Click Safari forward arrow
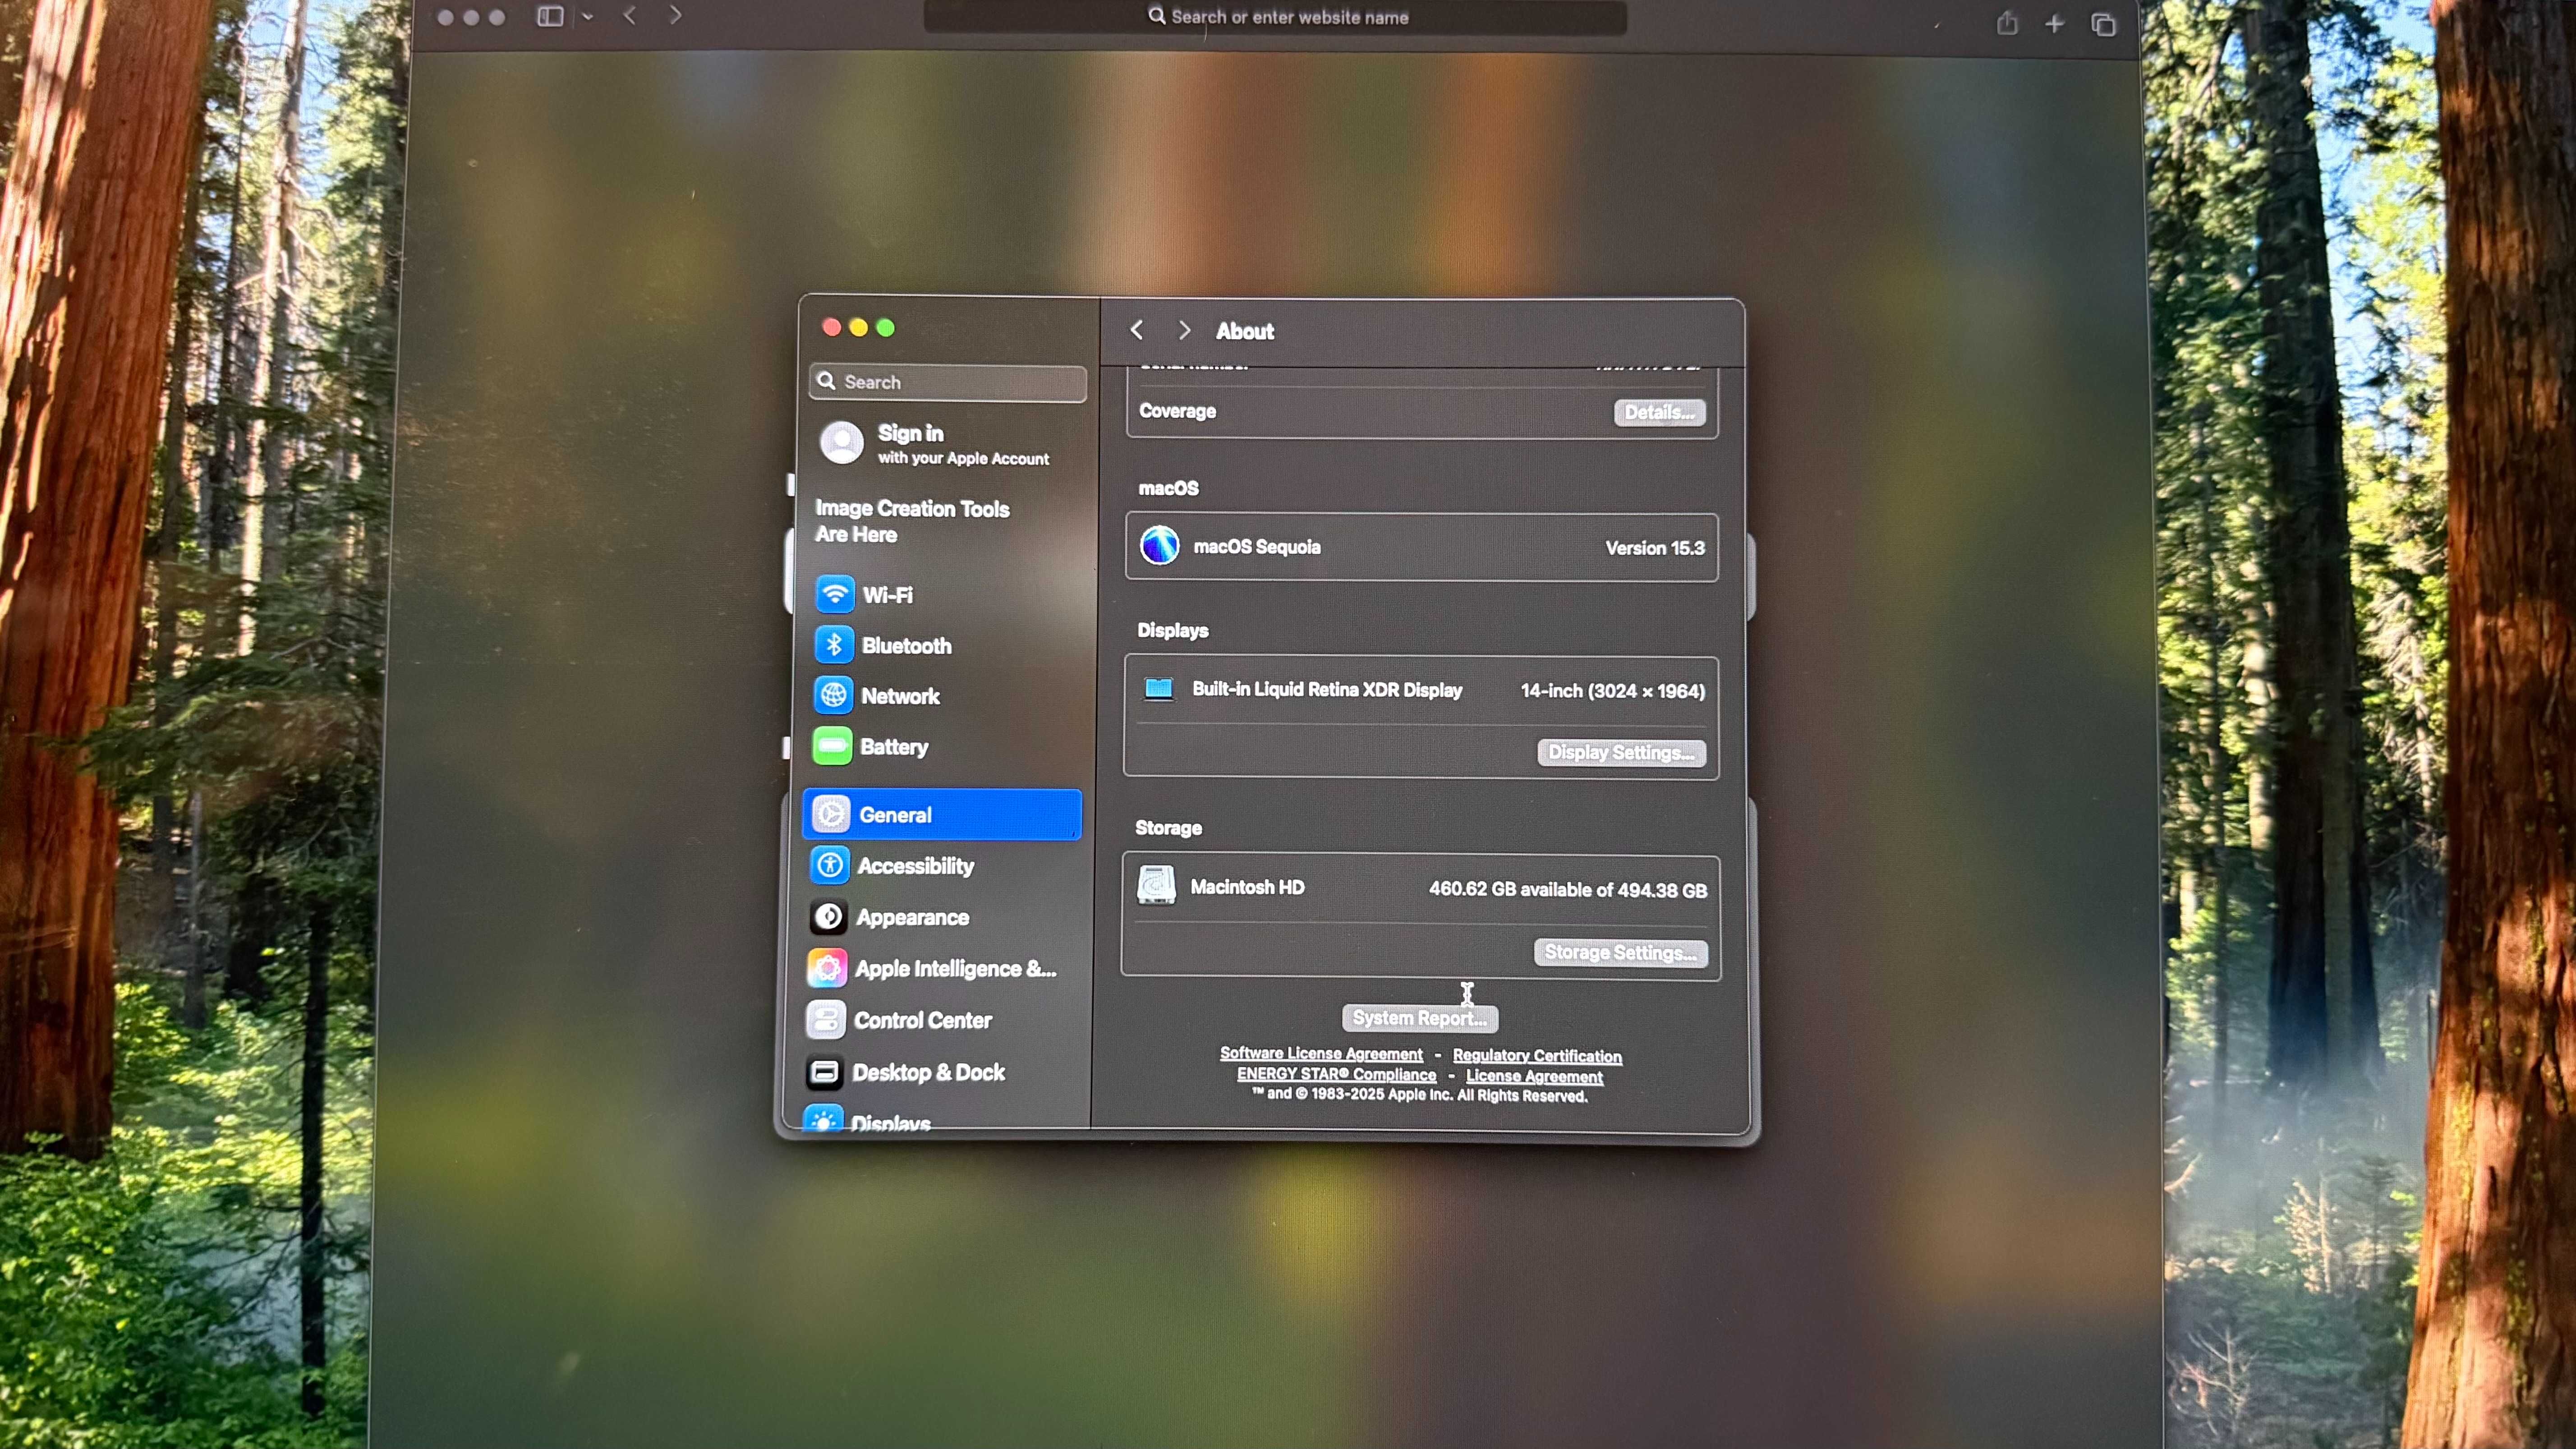Image resolution: width=2576 pixels, height=1449 pixels. [x=676, y=15]
